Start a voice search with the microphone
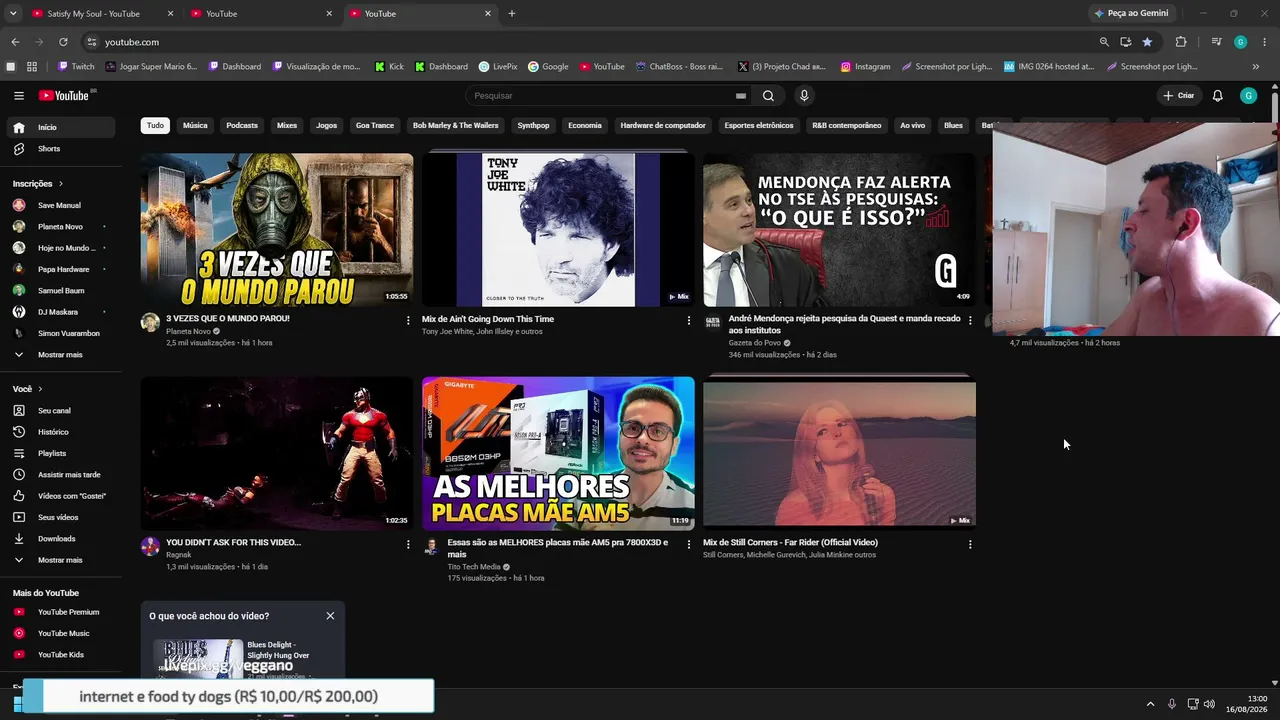This screenshot has height=720, width=1280. (x=804, y=96)
